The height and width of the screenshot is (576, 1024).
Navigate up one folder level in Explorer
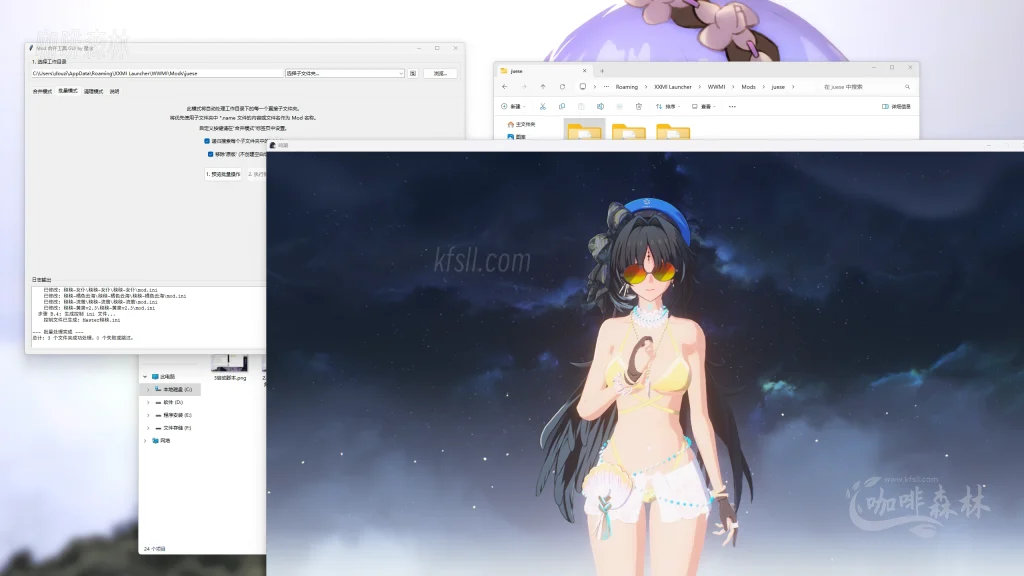(544, 87)
